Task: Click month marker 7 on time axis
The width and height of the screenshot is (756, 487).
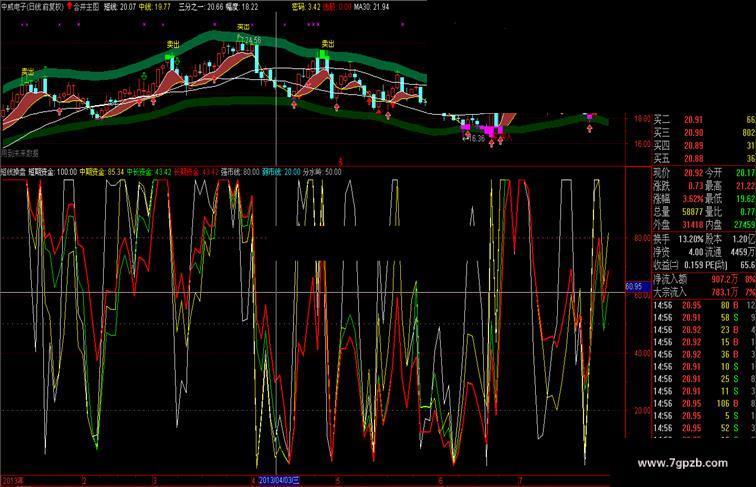Action: 520,481
